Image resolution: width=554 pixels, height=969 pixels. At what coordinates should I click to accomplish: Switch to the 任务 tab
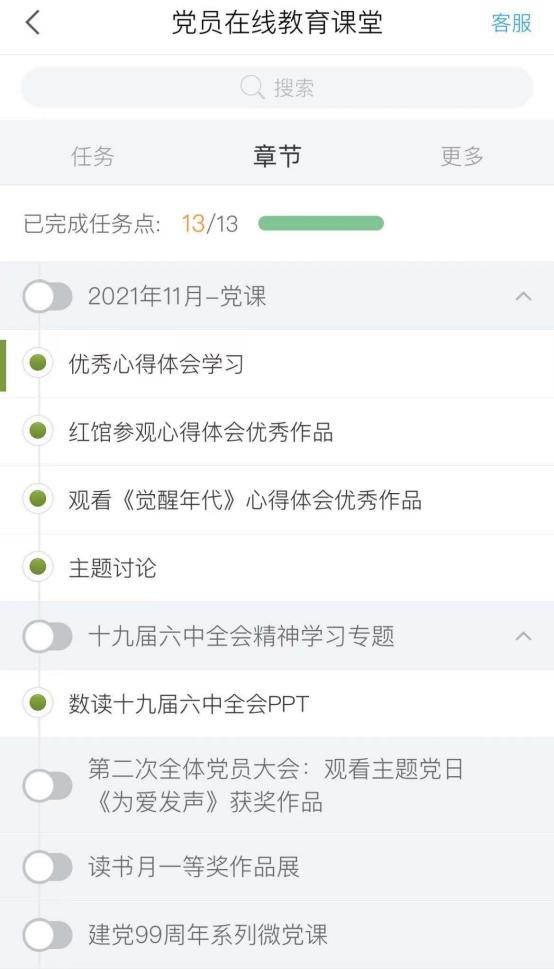pos(93,156)
